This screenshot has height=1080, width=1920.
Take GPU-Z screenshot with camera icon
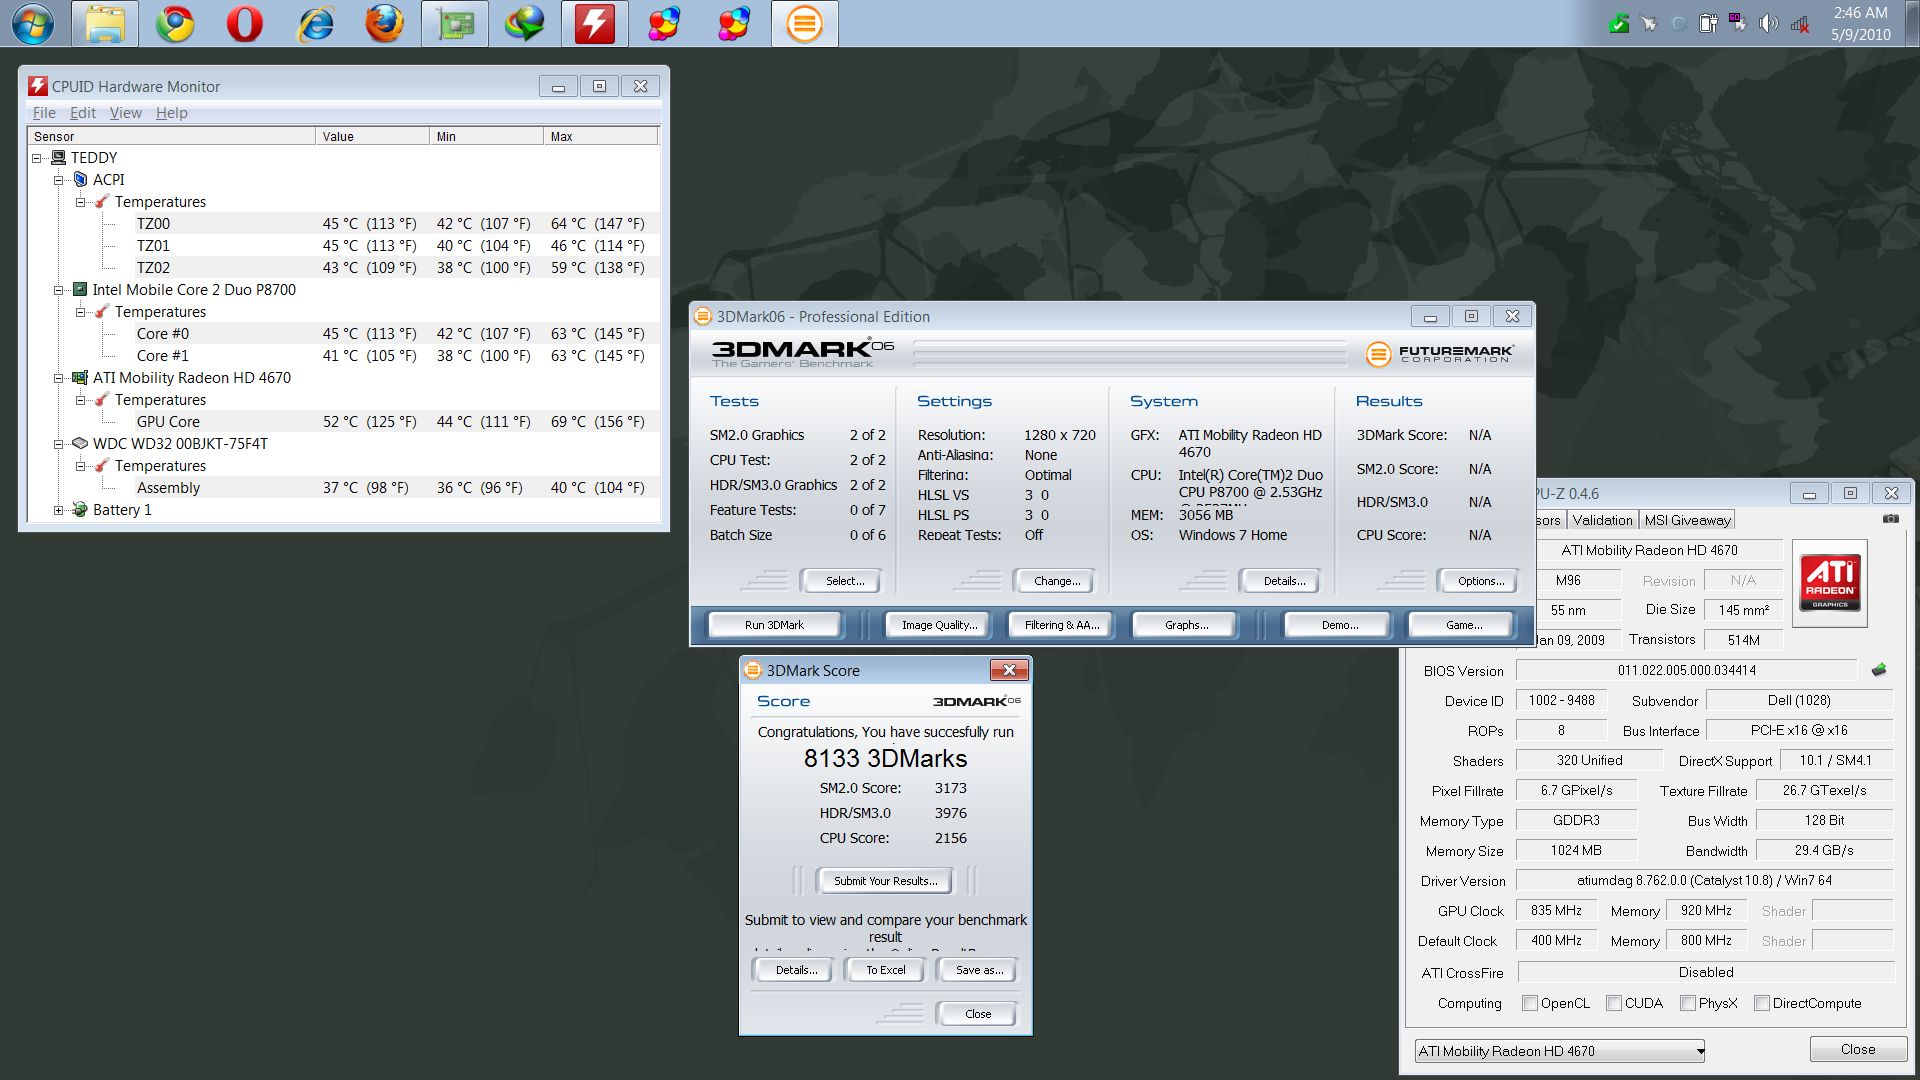click(x=1890, y=519)
